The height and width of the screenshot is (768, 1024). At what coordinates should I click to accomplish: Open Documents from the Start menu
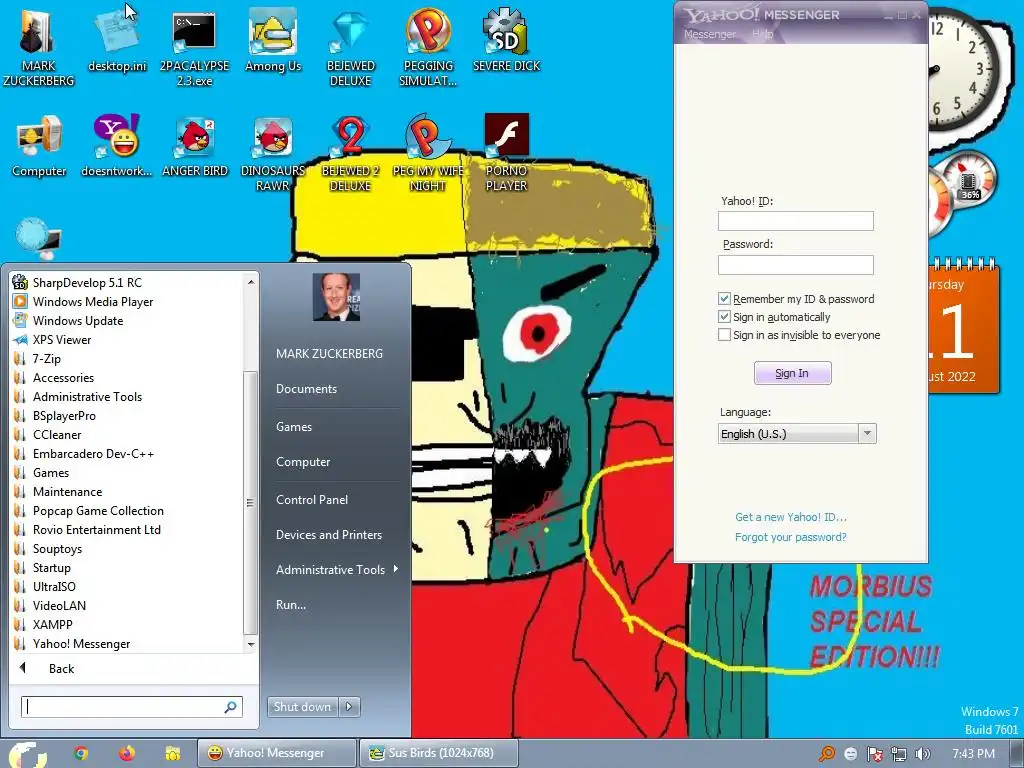tap(306, 389)
